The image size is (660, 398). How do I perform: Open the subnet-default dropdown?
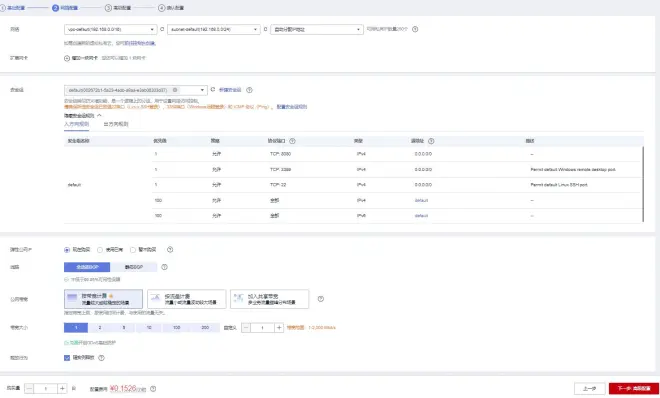(214, 29)
